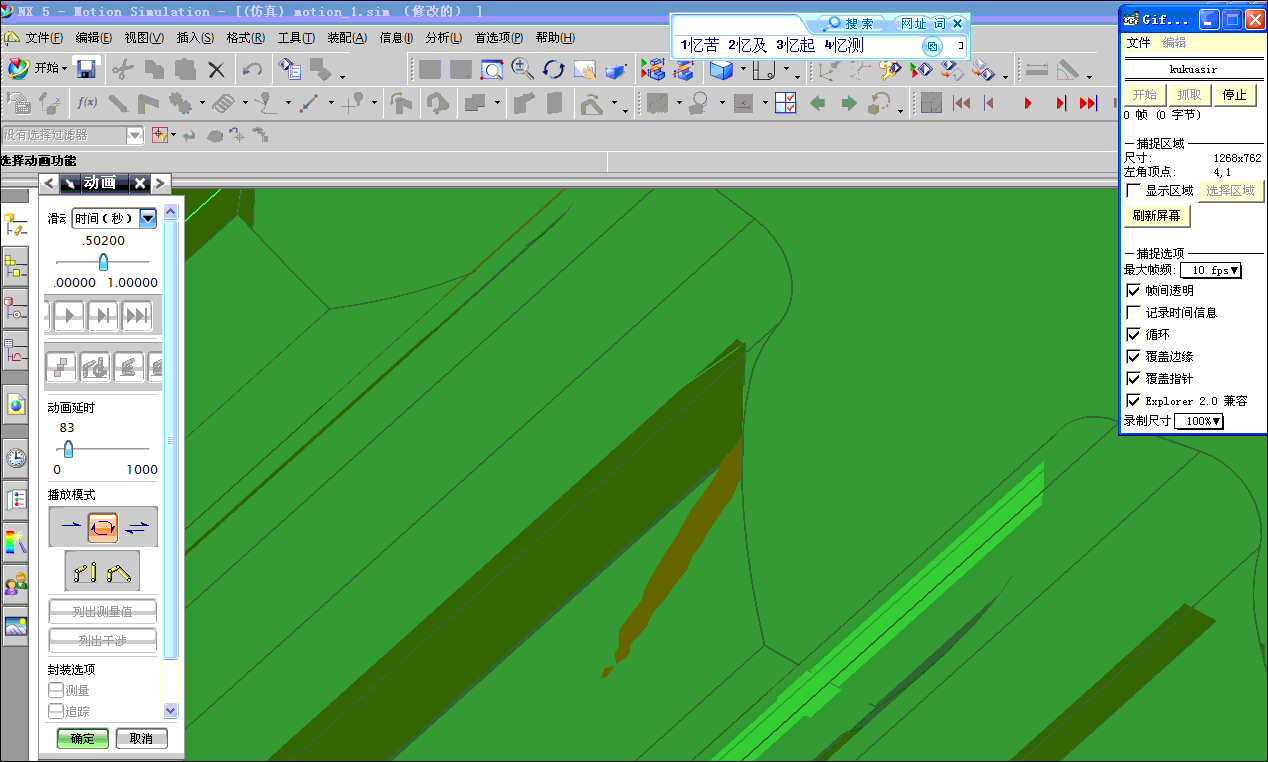Toggle the 覆盖边缘 checkbox
Viewport: 1268px width, 762px height.
click(x=1133, y=356)
